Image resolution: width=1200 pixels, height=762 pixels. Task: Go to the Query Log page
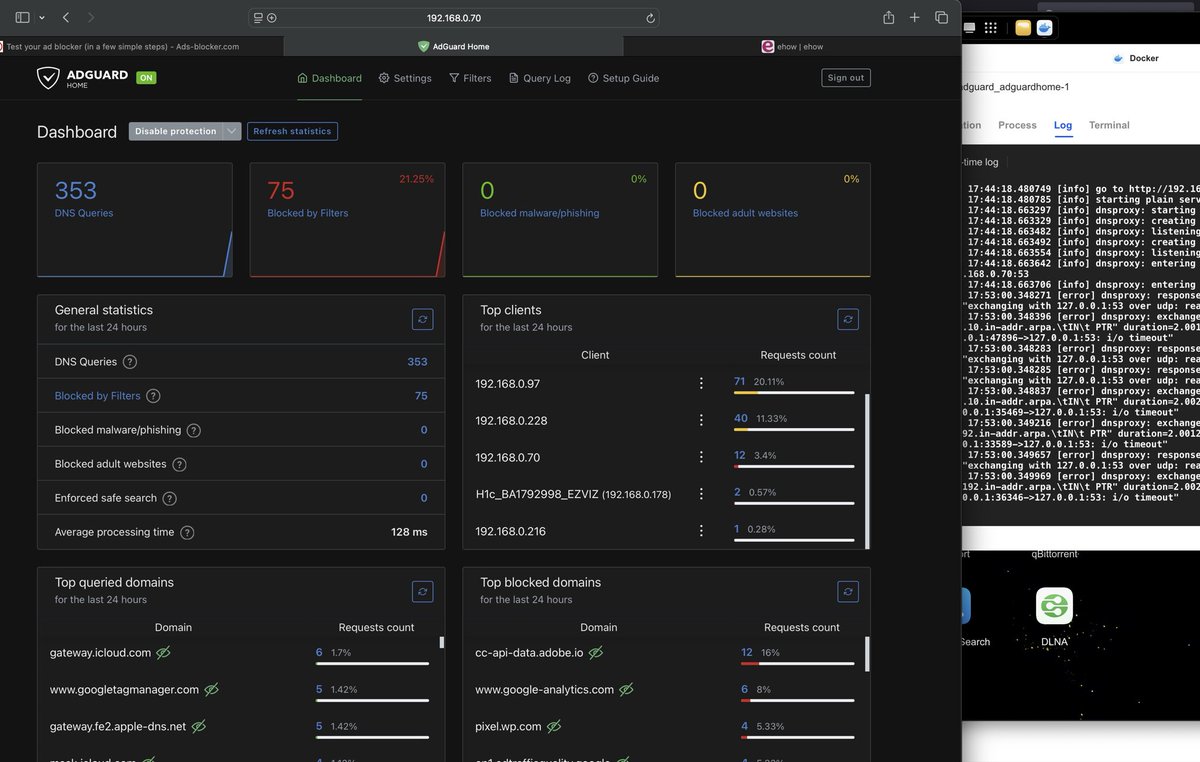pos(540,78)
